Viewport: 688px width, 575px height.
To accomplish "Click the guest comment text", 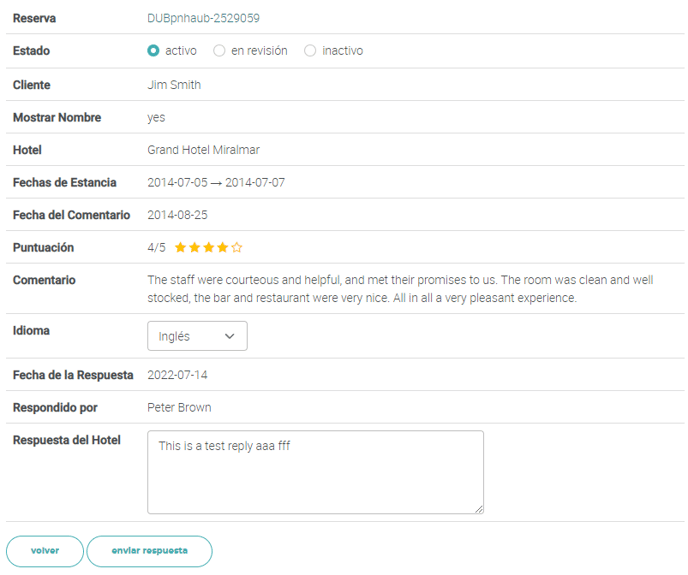I will [x=400, y=289].
